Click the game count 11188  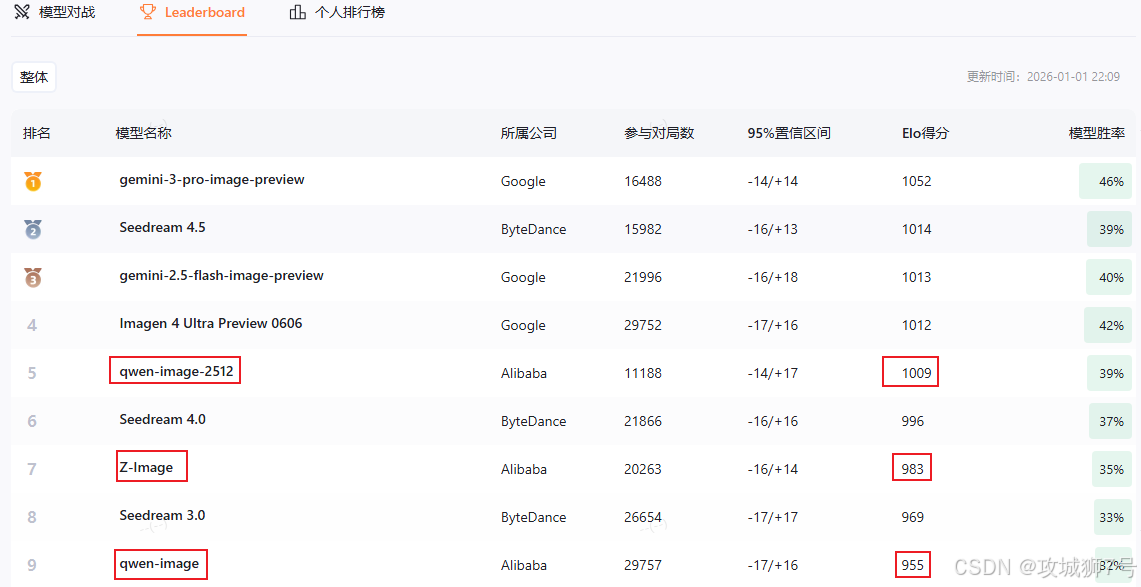coord(643,373)
